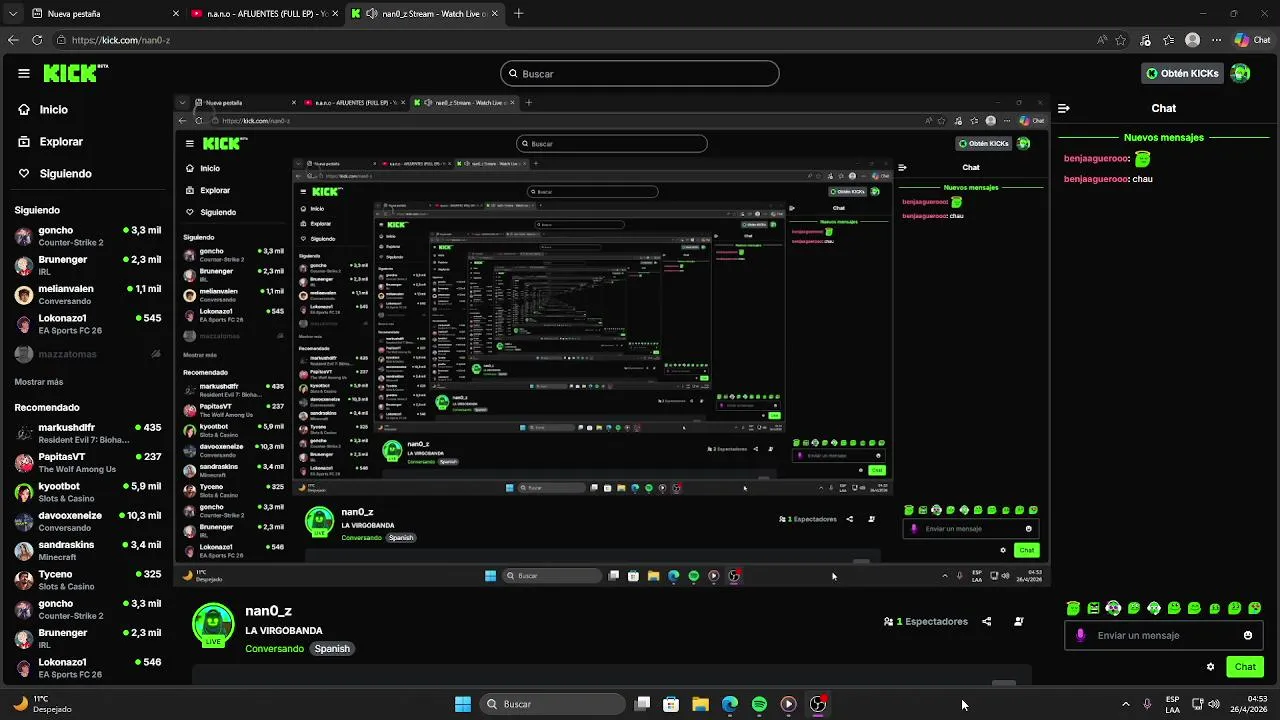1280x720 pixels.
Task: Switch to n.a.n.o - AFLUENTES YouTube tab
Action: [266, 14]
